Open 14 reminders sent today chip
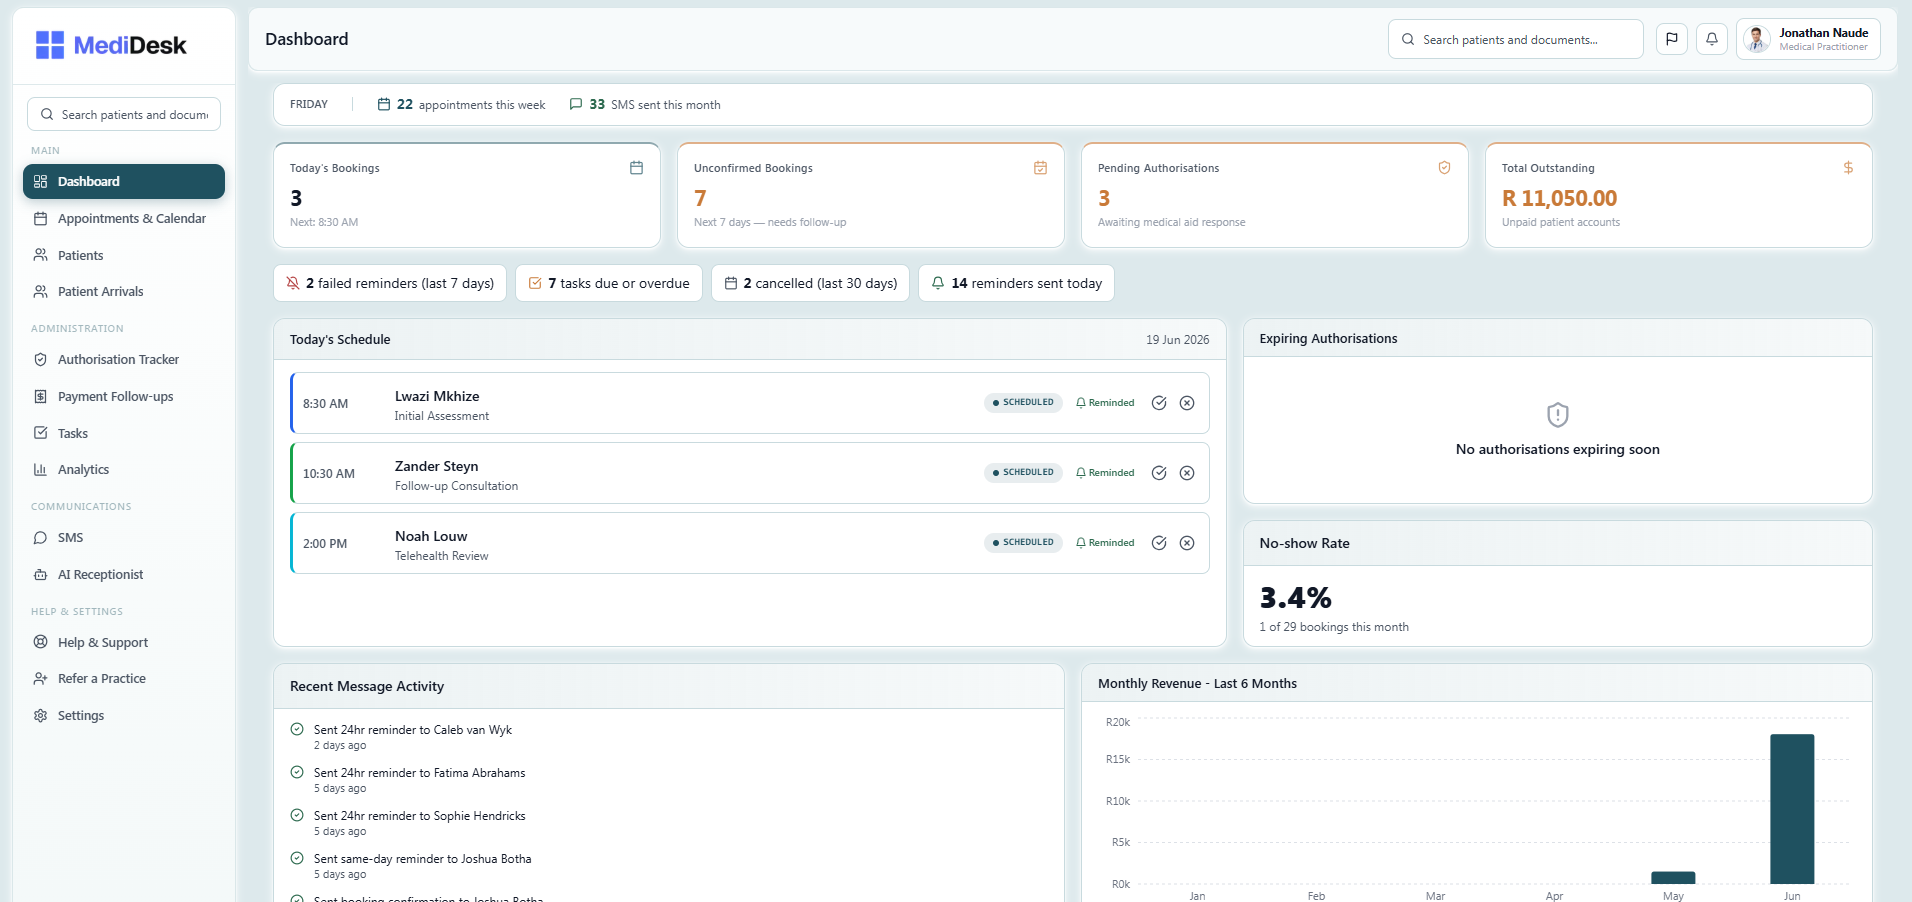The width and height of the screenshot is (1912, 902). click(x=1016, y=283)
